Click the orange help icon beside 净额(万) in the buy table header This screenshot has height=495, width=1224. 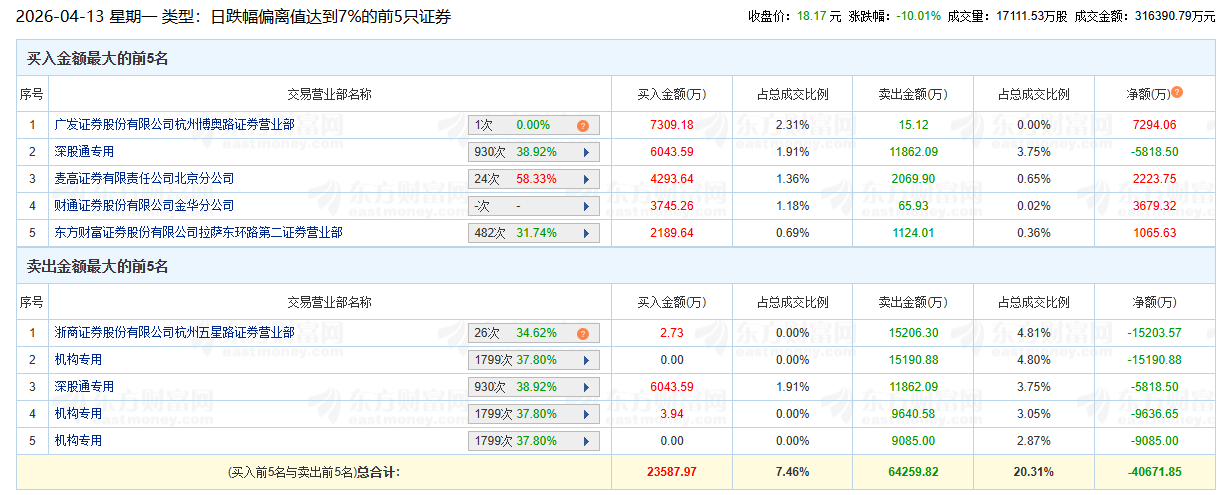tap(1177, 92)
